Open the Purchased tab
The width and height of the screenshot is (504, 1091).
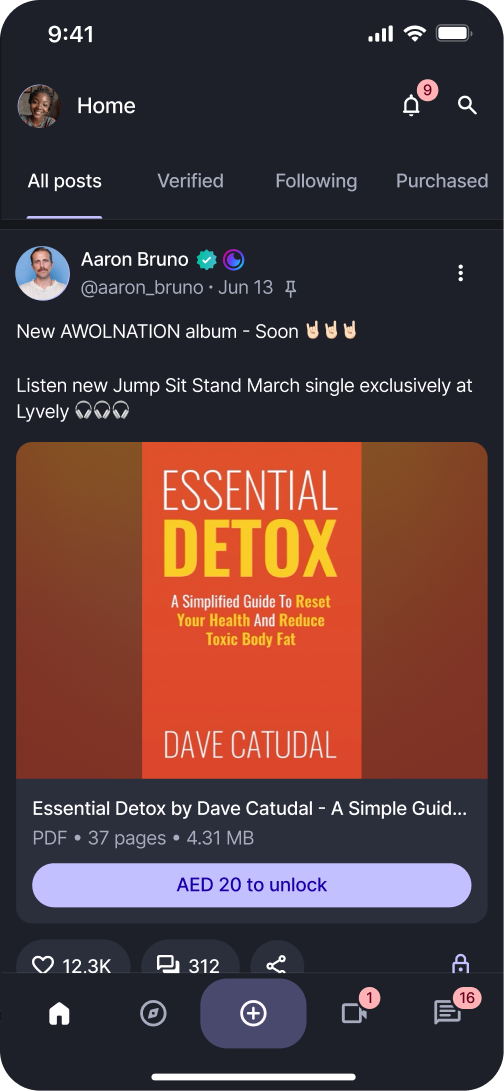coord(442,181)
